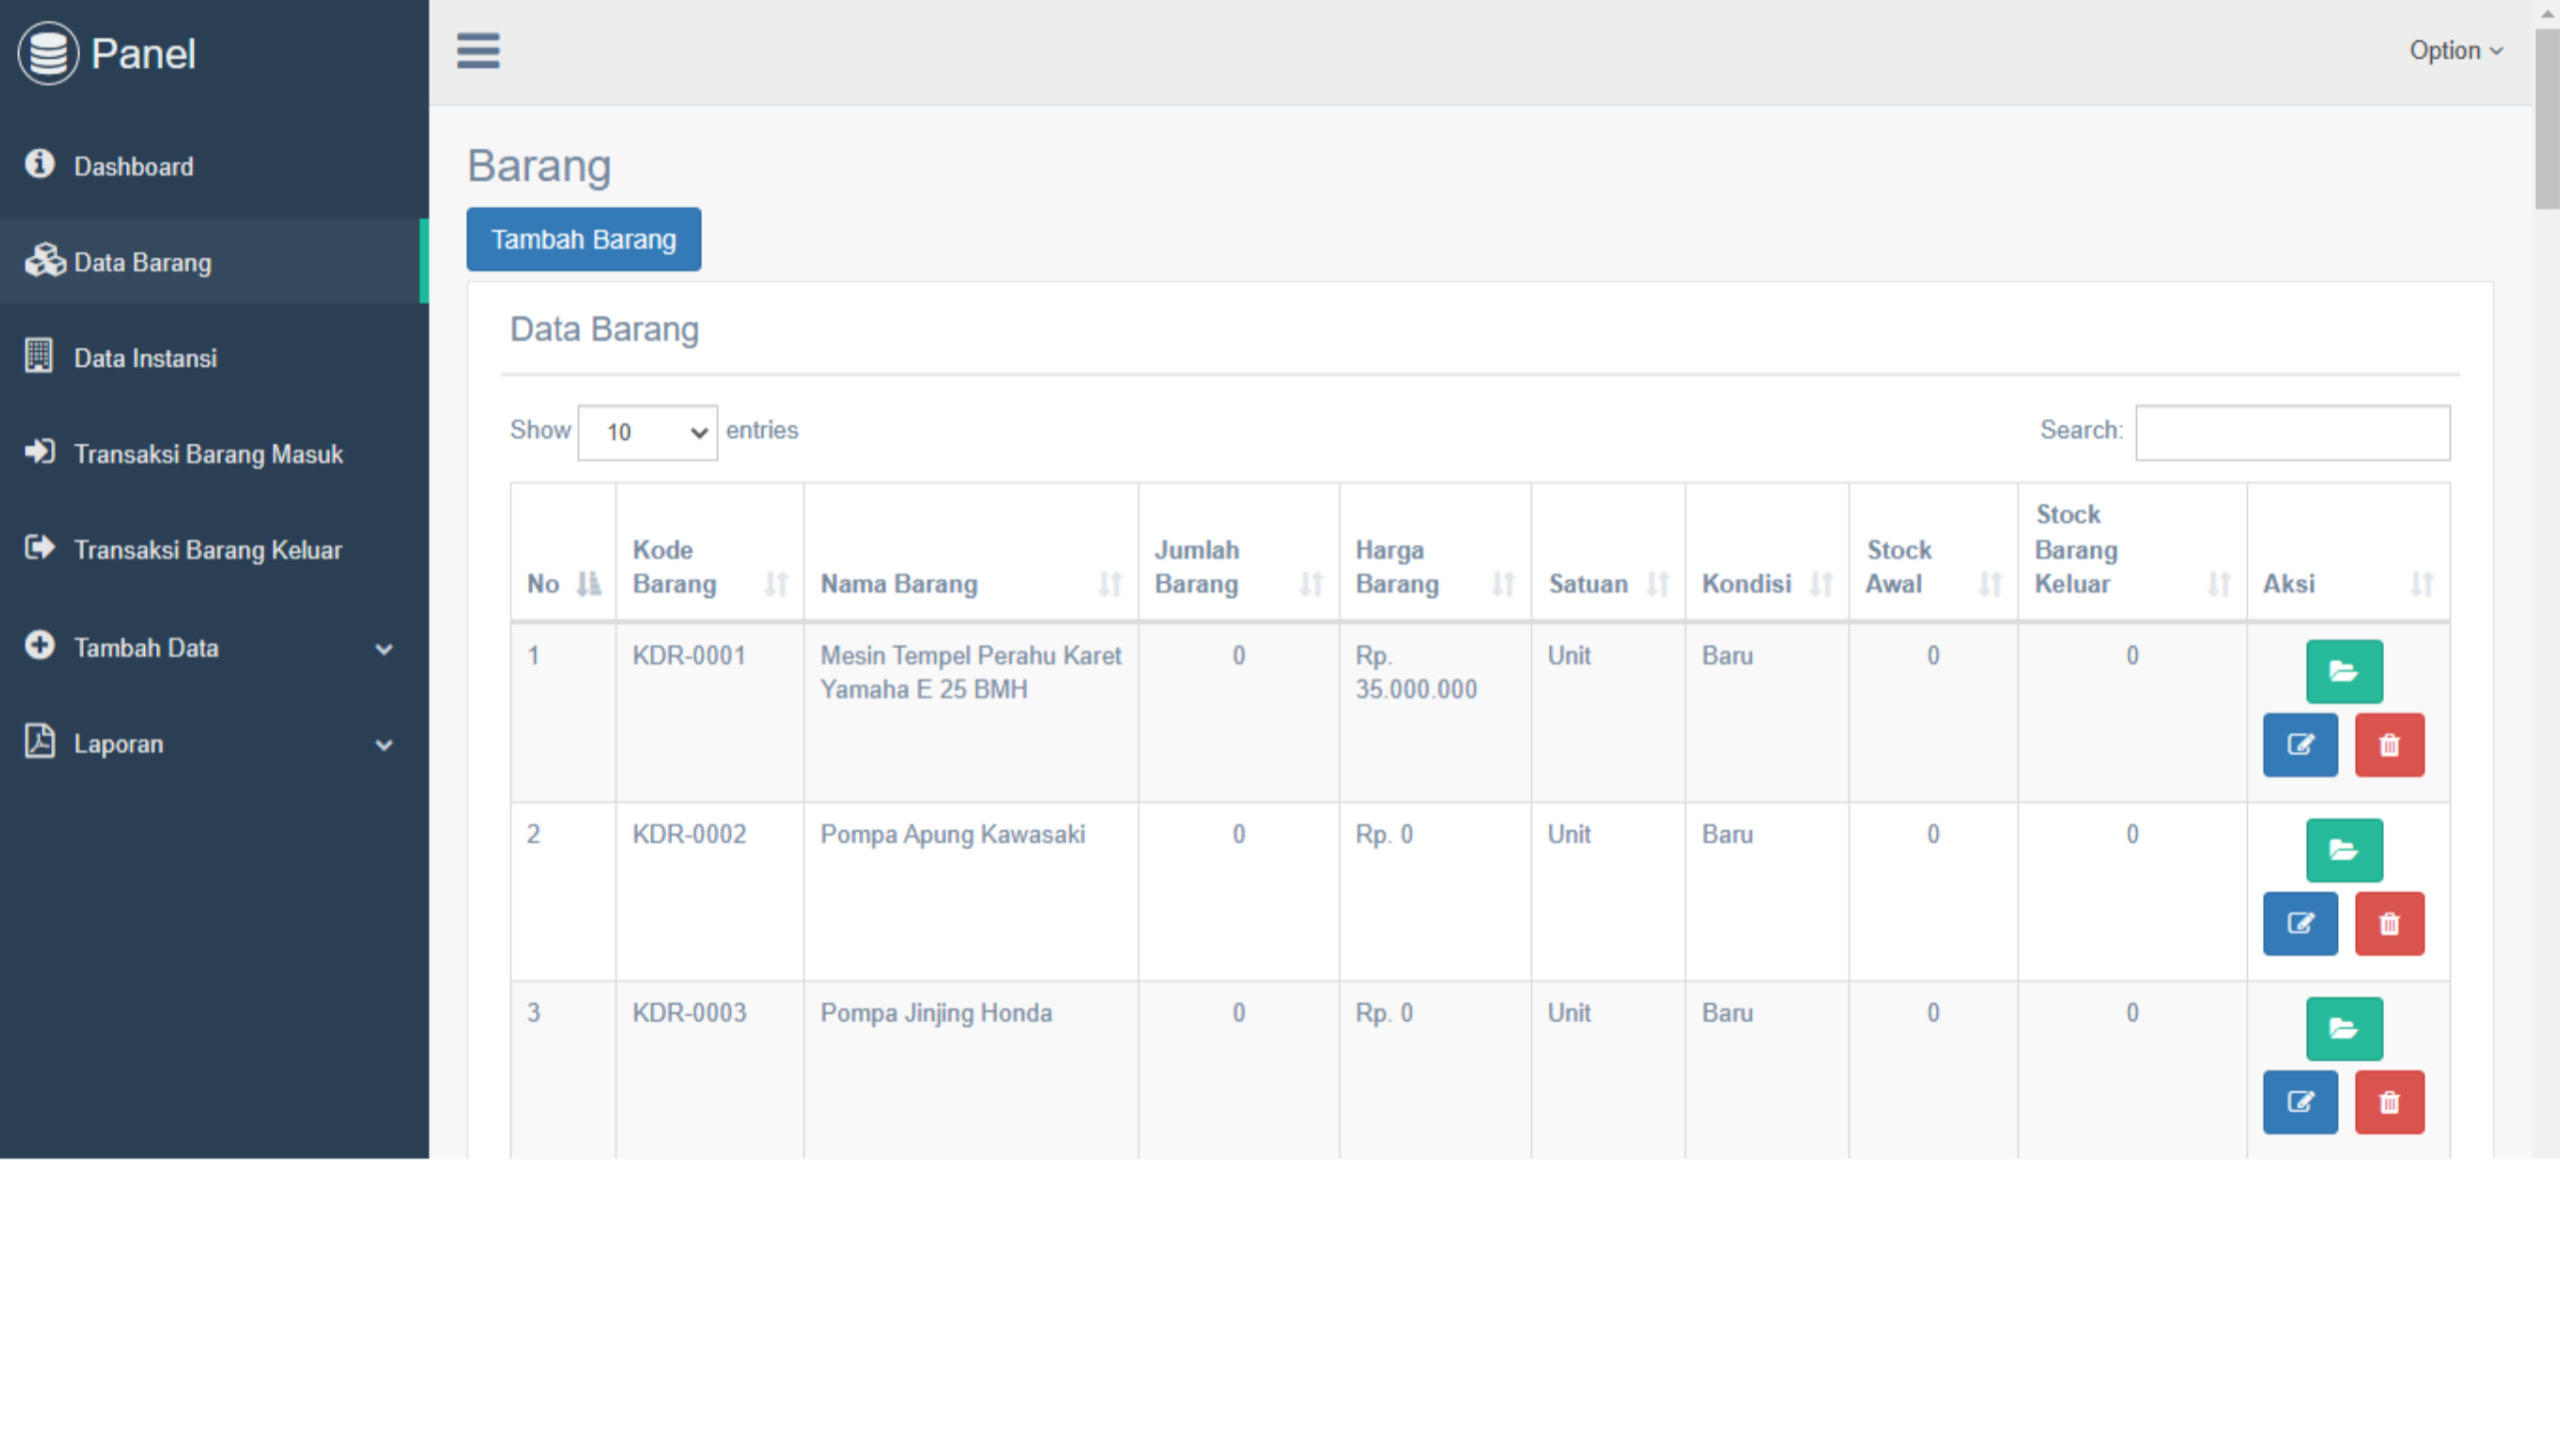
Task: Sort table by Stock Awal column
Action: coord(1933,553)
